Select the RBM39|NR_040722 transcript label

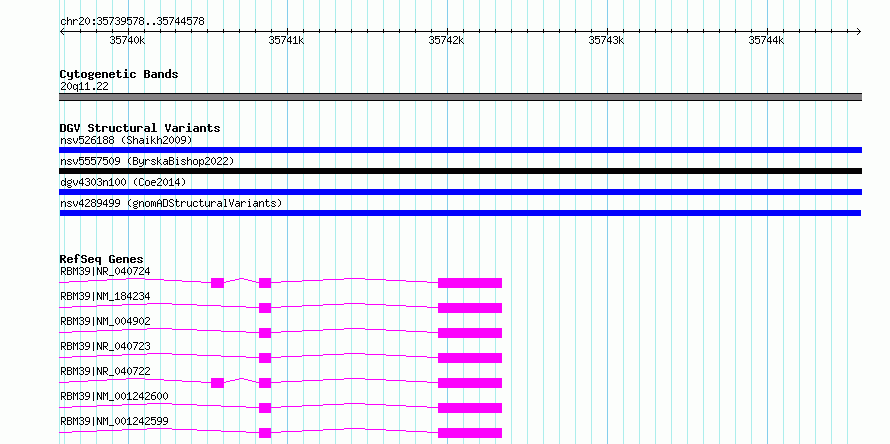(x=105, y=371)
